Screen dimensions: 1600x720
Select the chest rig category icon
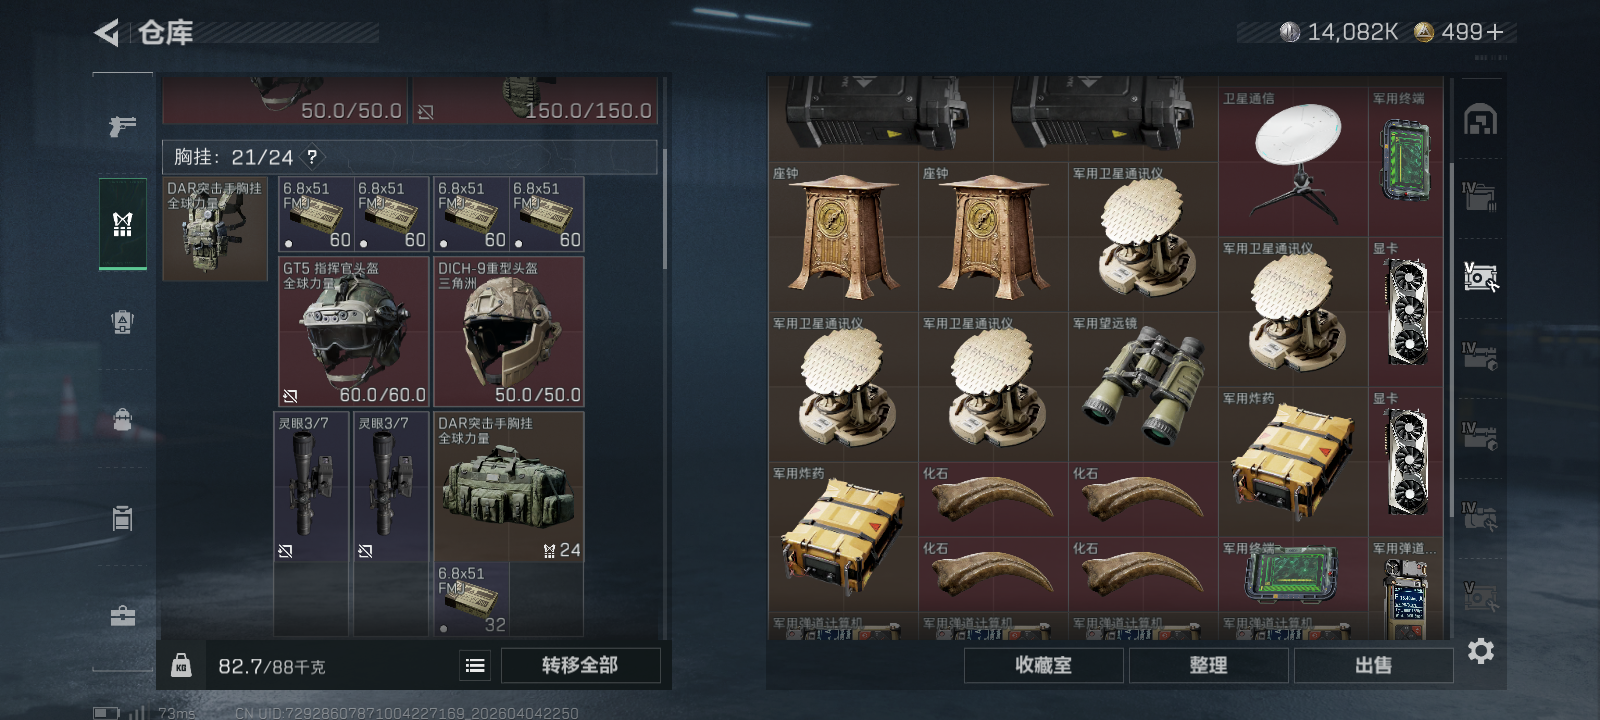pos(123,224)
